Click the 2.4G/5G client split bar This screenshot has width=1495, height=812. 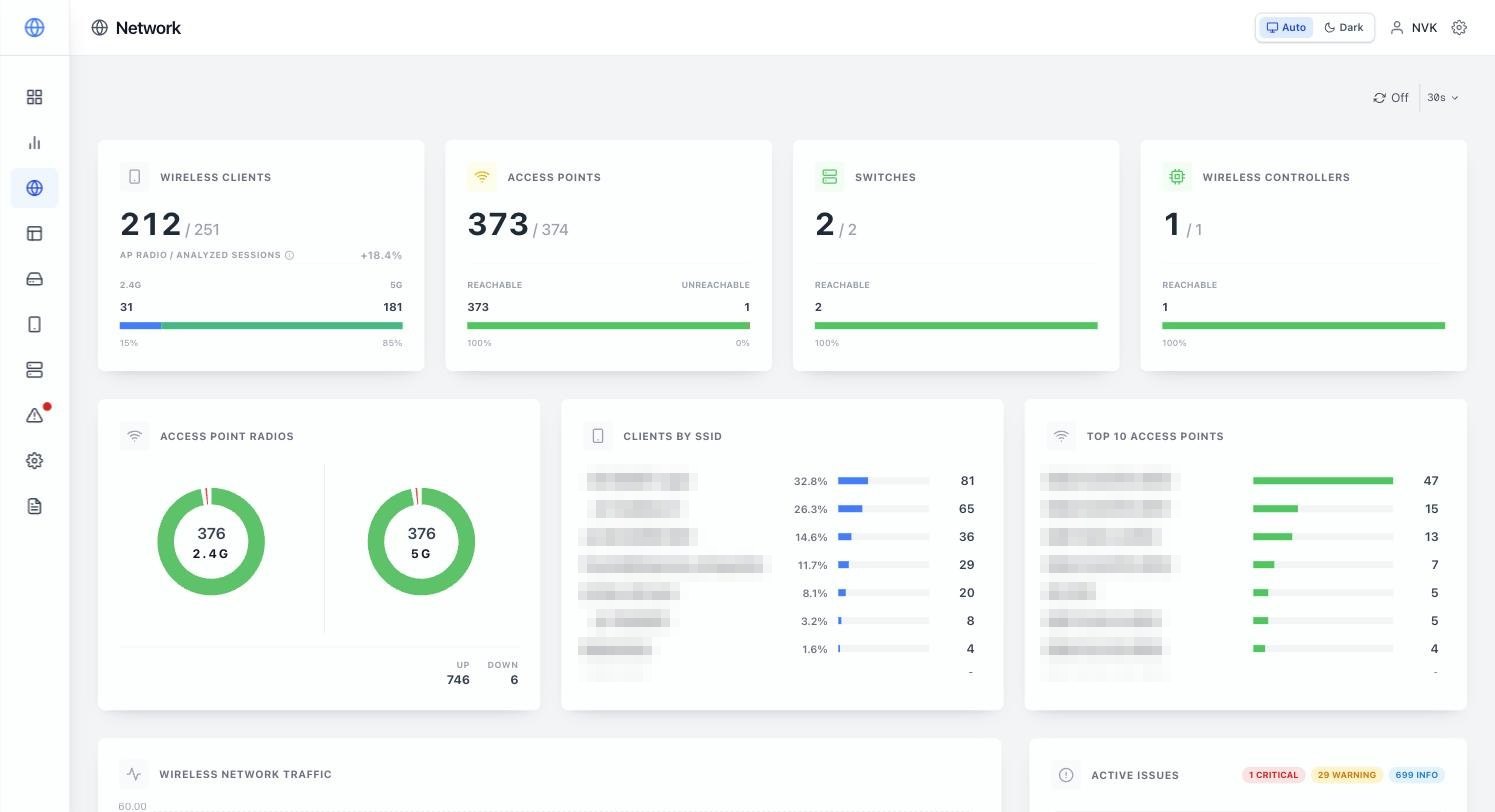(261, 326)
